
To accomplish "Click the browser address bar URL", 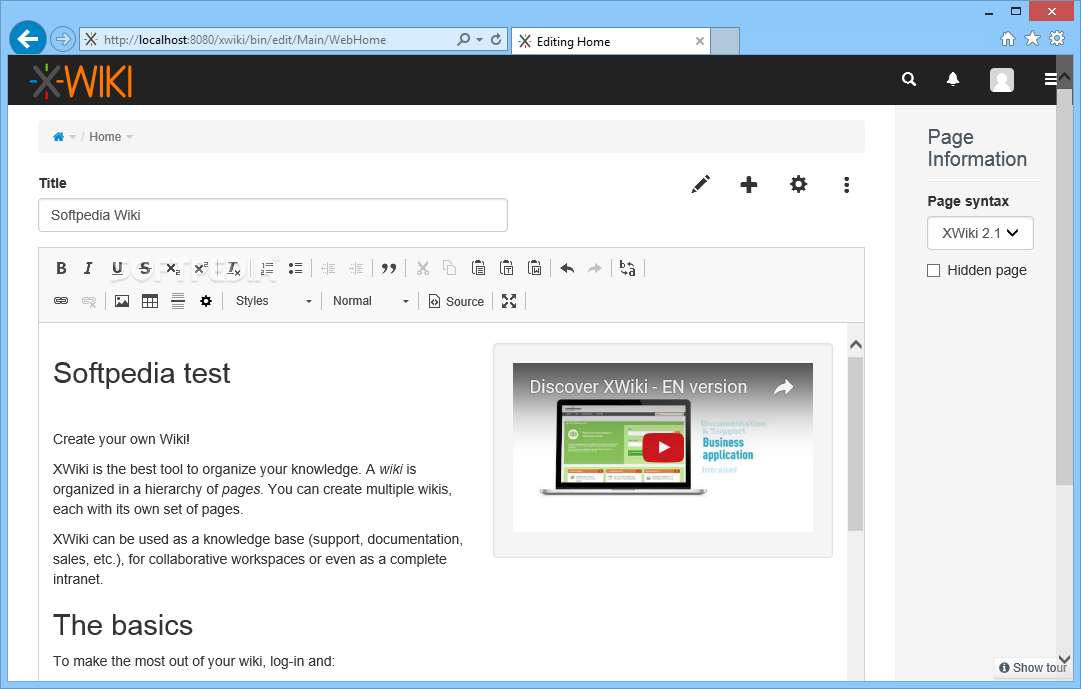I will pos(245,39).
